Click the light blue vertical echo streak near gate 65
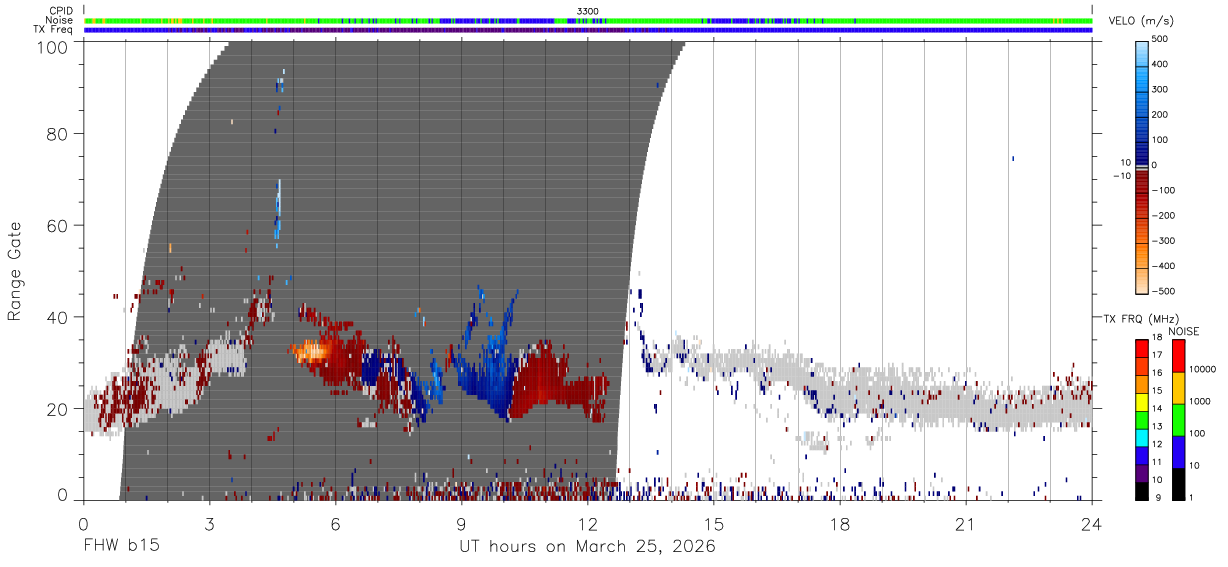The image size is (1228, 567). tap(278, 210)
